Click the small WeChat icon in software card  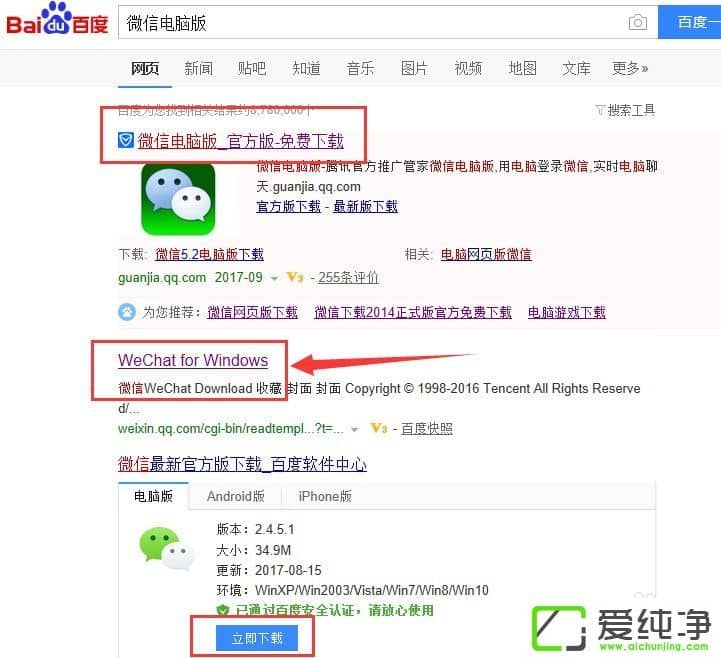(x=166, y=549)
